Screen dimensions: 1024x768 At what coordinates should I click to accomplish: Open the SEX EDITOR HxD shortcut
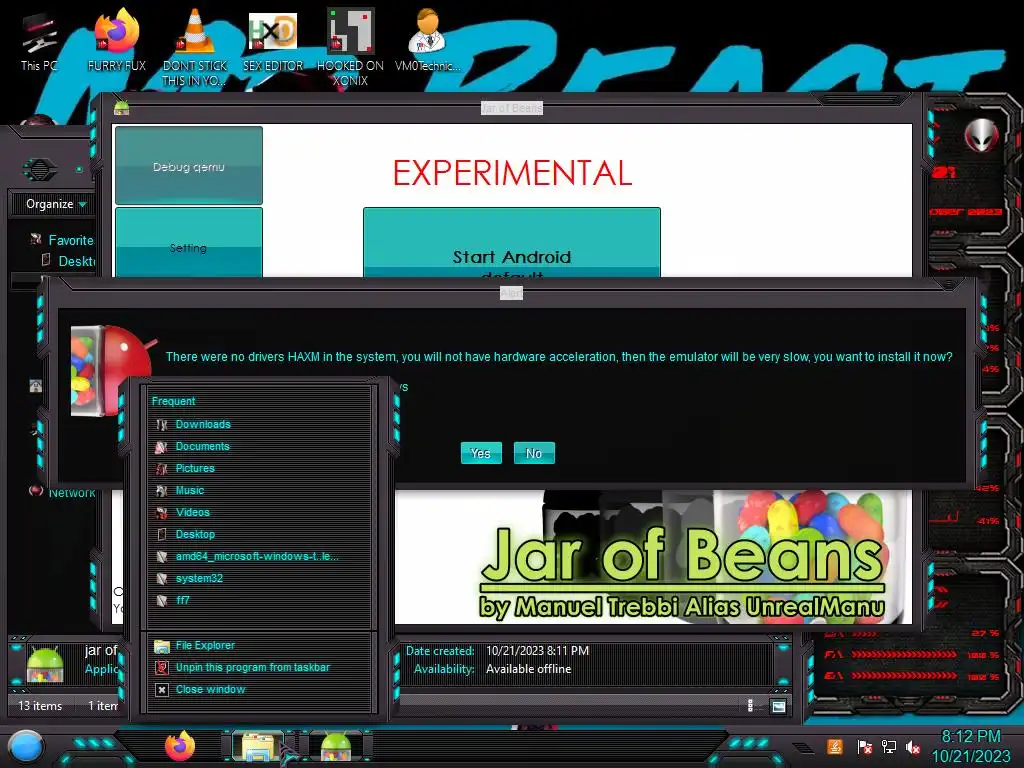(x=273, y=42)
